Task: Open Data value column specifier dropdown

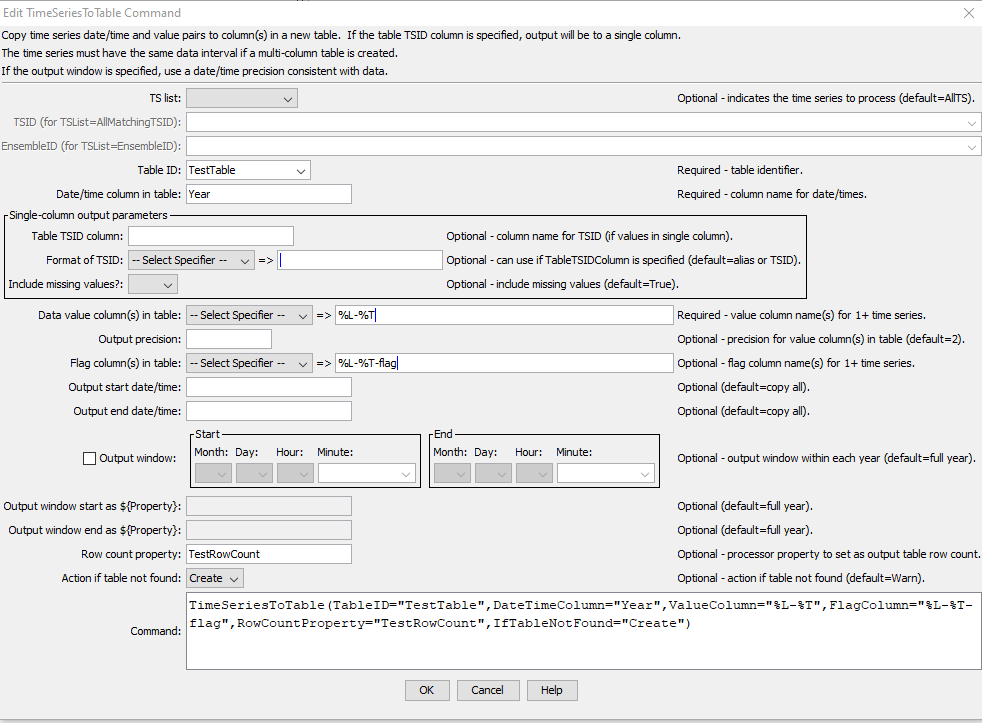Action: click(x=249, y=316)
